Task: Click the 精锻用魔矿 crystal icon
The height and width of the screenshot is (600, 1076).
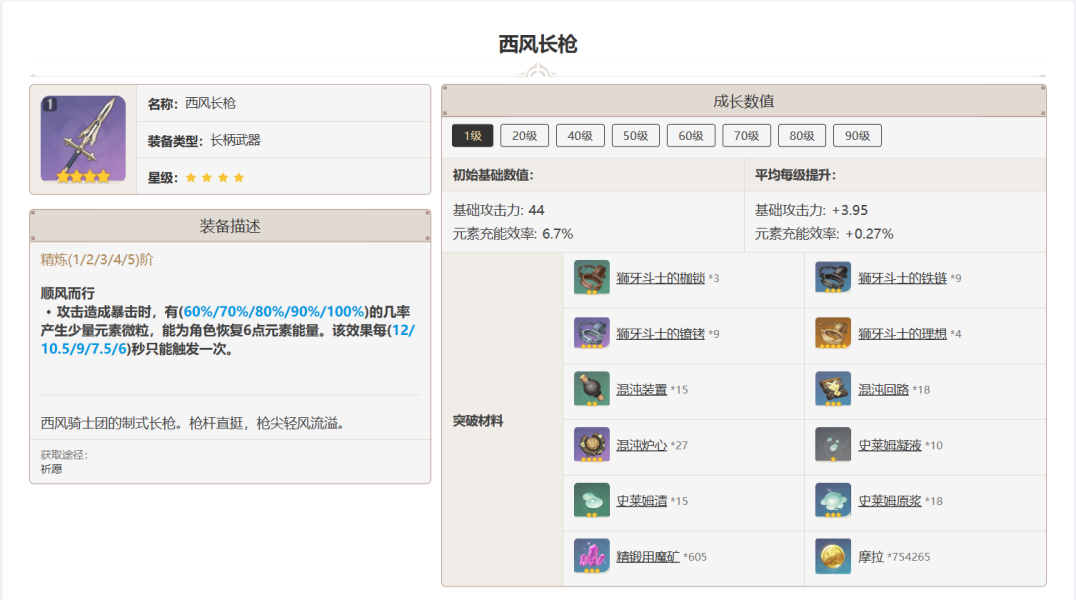Action: pyautogui.click(x=592, y=556)
